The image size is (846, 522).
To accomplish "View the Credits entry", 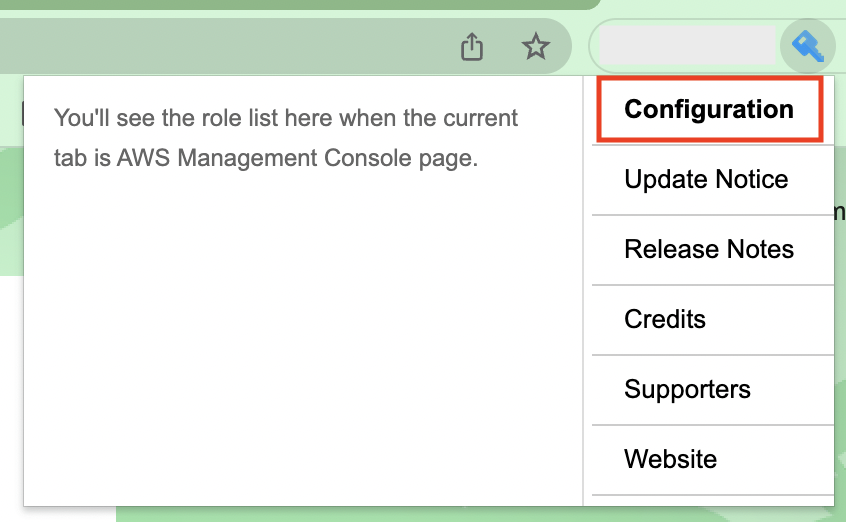I will (x=665, y=320).
